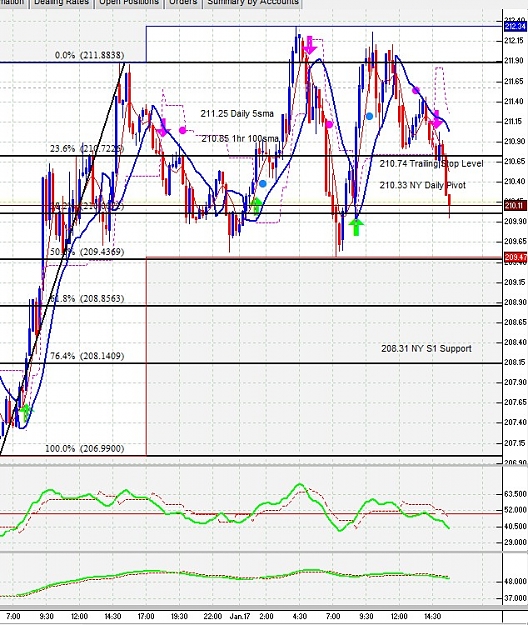Image resolution: width=528 pixels, height=625 pixels.
Task: Click the magenta sell arrow above 'Trailing Stop Level'
Action: click(x=436, y=120)
